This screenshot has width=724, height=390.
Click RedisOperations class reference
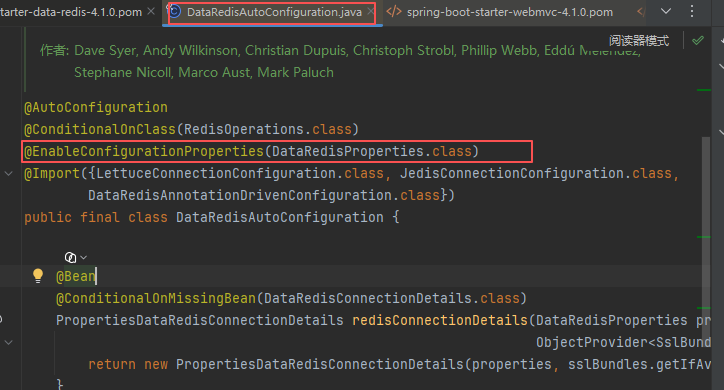click(x=244, y=129)
